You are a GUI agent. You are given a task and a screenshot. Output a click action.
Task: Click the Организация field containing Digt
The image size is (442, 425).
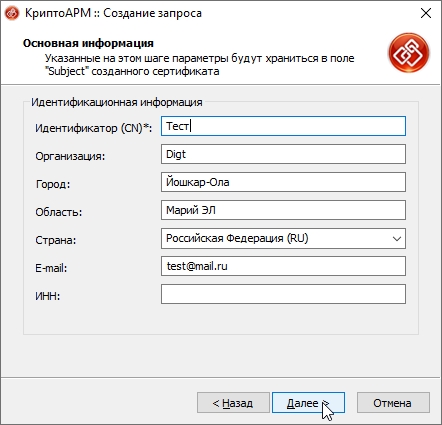[x=283, y=154]
